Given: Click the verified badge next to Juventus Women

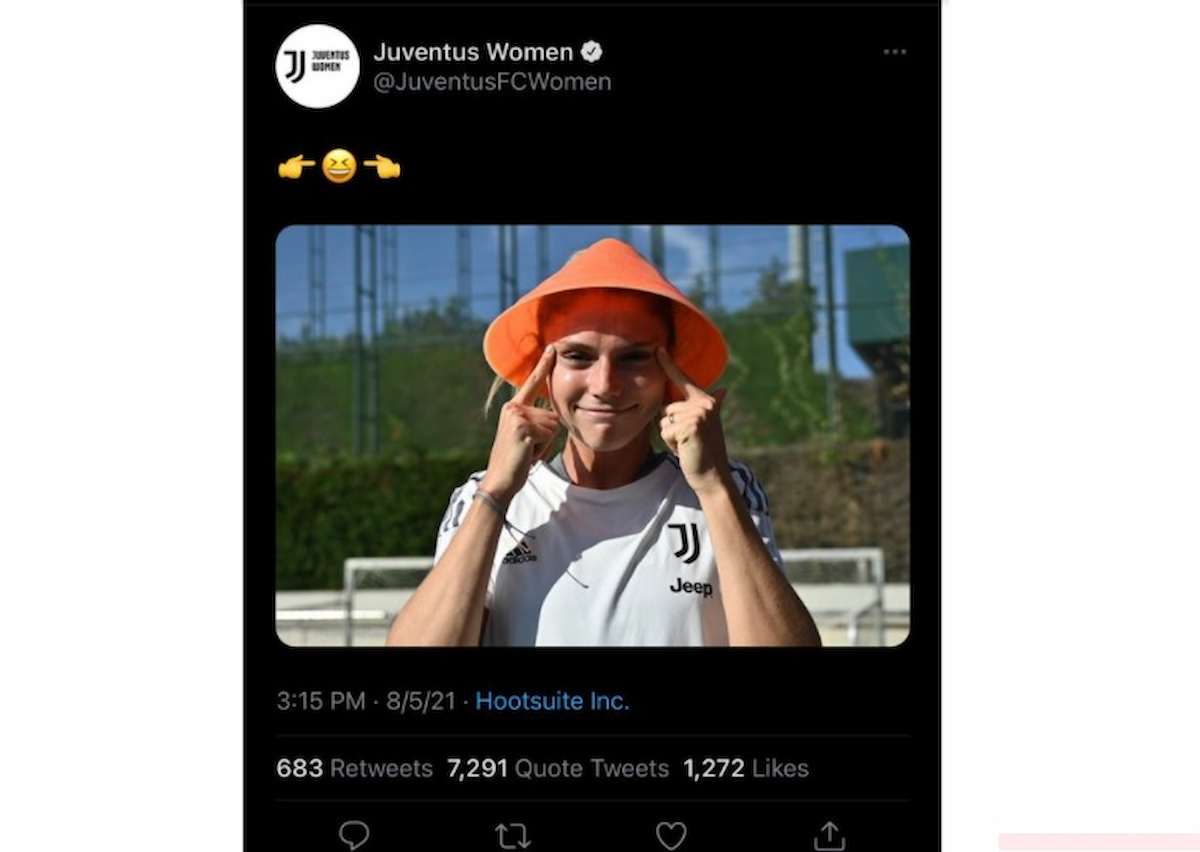Looking at the screenshot, I should (x=593, y=51).
